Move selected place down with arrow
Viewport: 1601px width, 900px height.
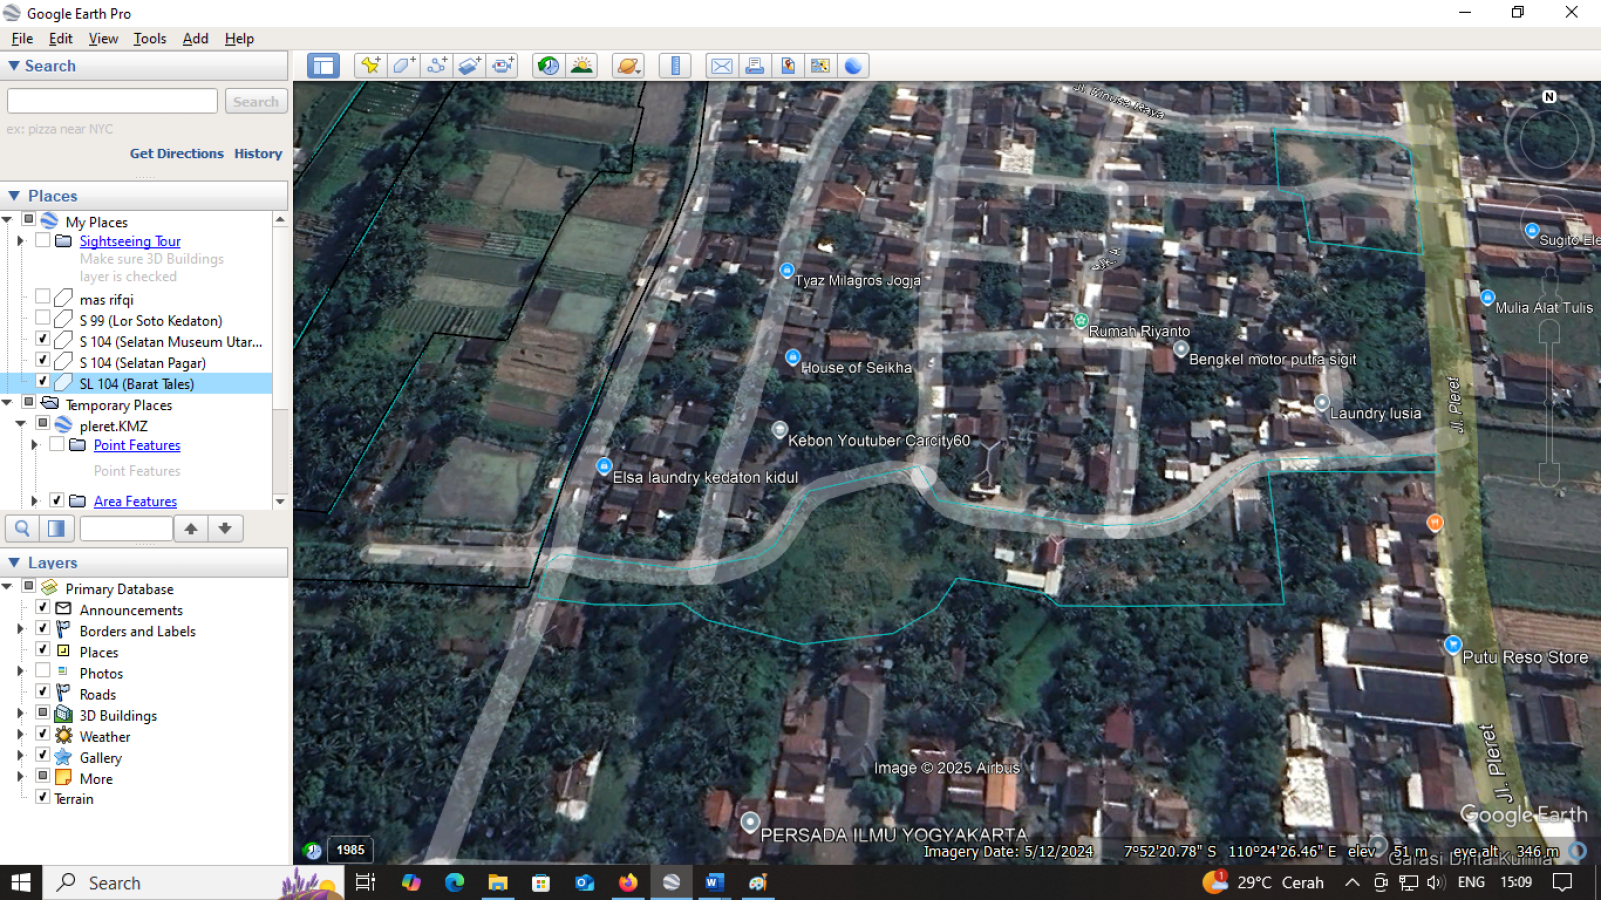[225, 528]
